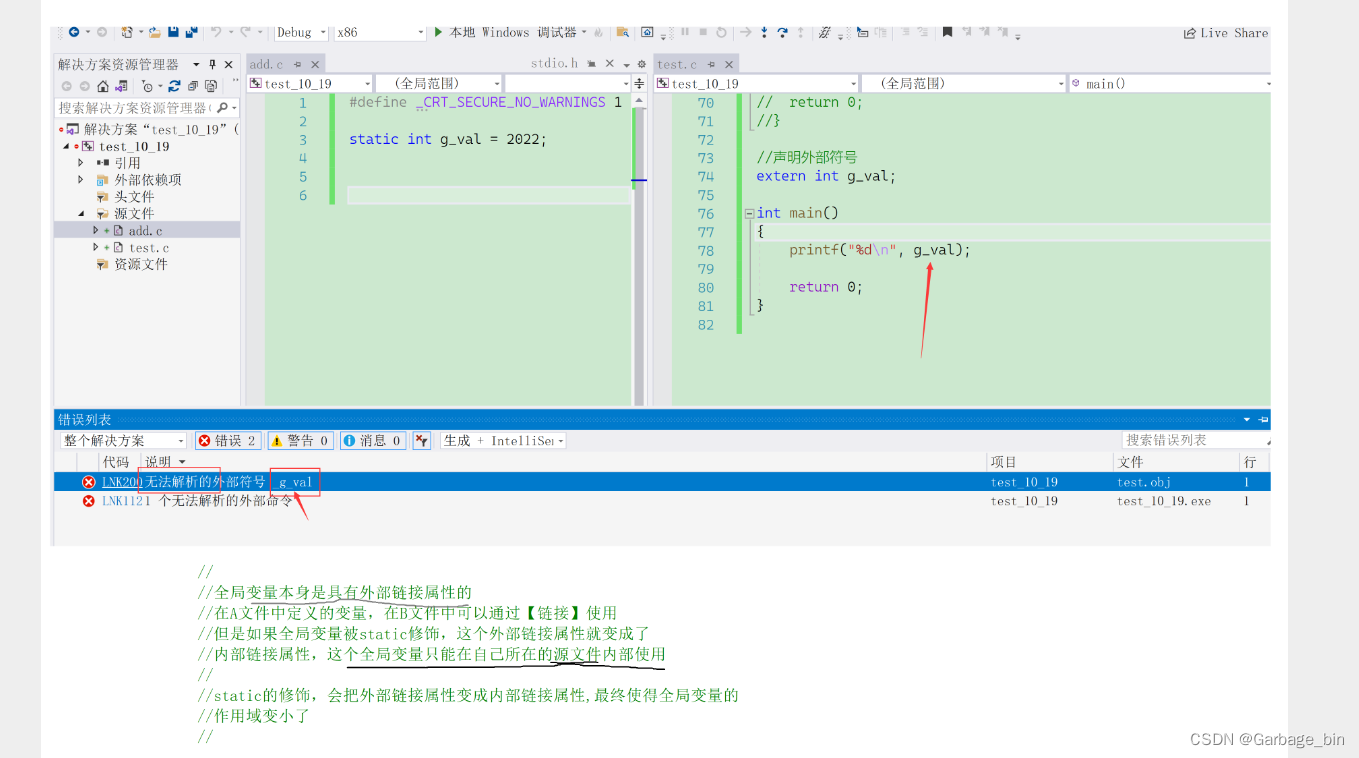Click the Undo icon in the toolbar
The width and height of the screenshot is (1359, 758).
[x=217, y=32]
